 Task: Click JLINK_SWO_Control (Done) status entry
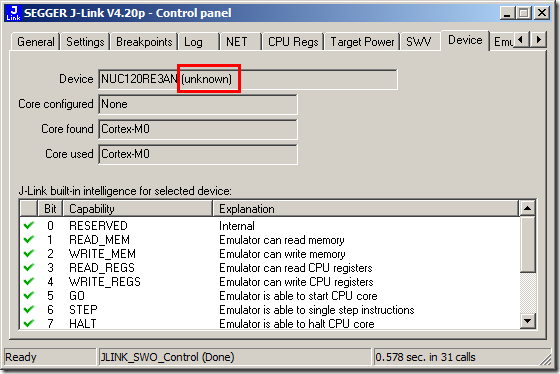(x=235, y=357)
